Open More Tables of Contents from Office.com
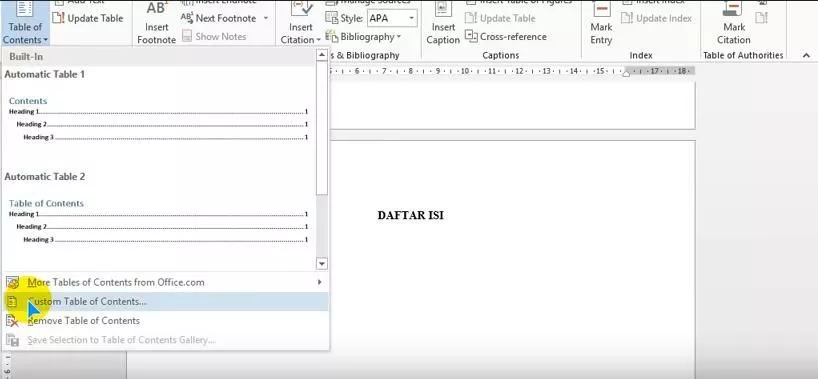 coord(165,282)
